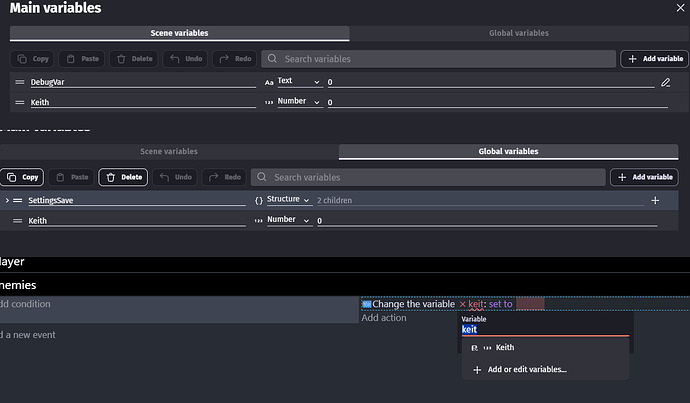Click the red X icon in Change the variable action
The width and height of the screenshot is (690, 403).
coord(462,304)
